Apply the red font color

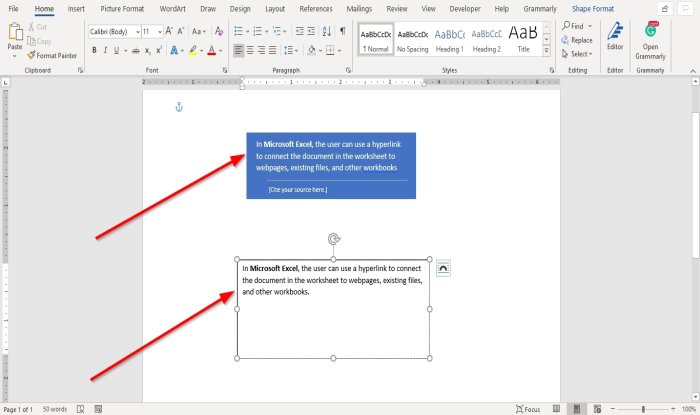[x=212, y=50]
